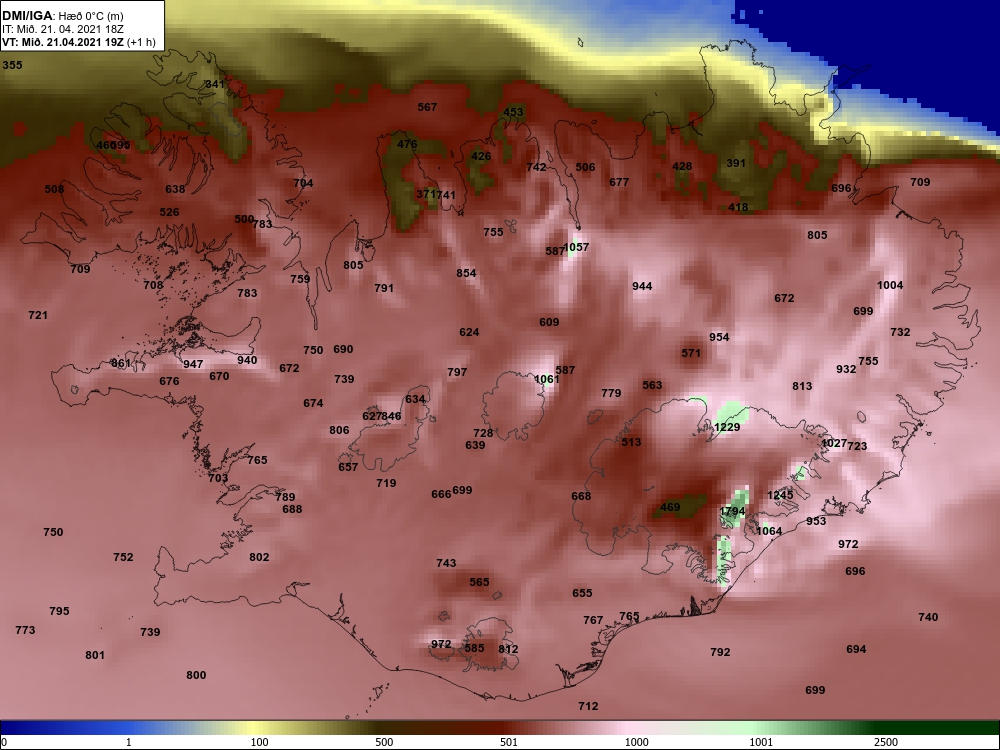
Task: Click the 1229 height value
Action: 727,427
